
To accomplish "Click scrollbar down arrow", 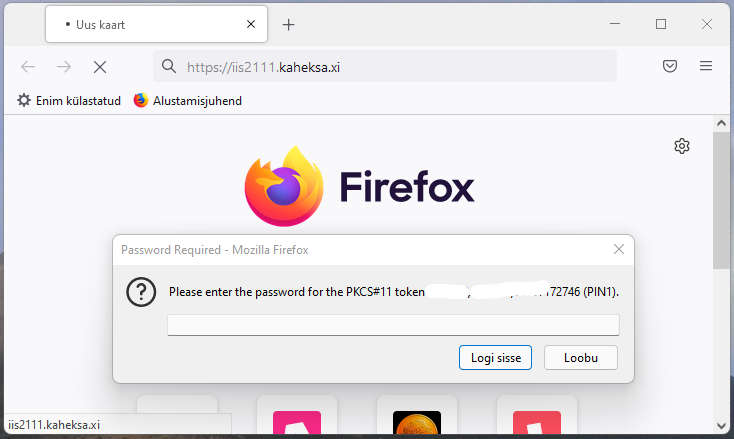I will pyautogui.click(x=721, y=426).
